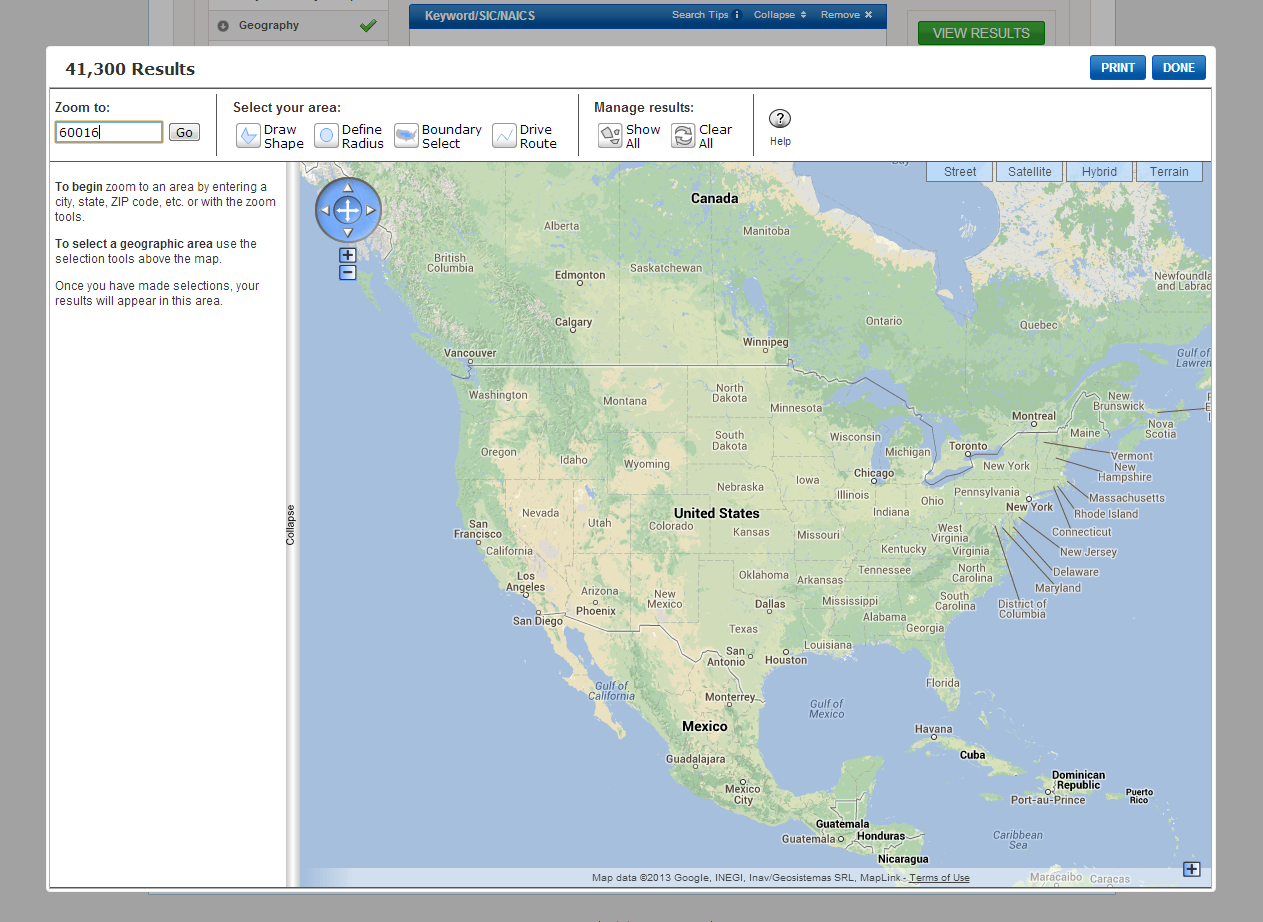Click the Havana city label
The image size is (1263, 922).
click(x=934, y=729)
